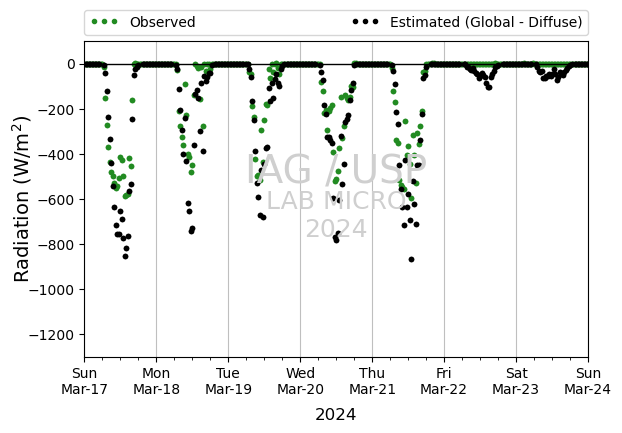Click the y-axis tick label −1200
The width and height of the screenshot is (622, 433).
click(x=52, y=335)
